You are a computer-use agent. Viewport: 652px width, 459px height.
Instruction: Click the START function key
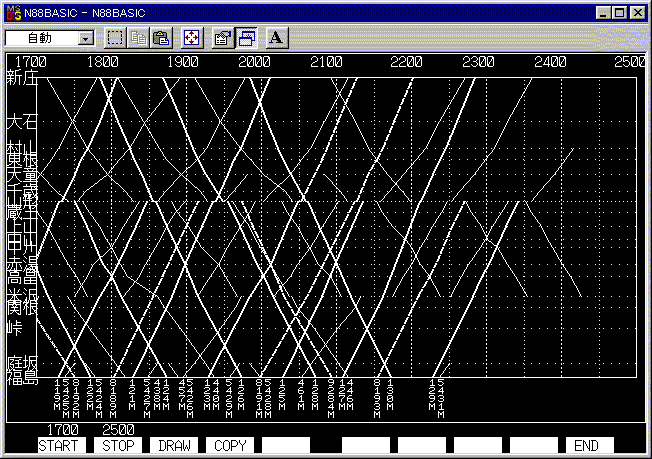click(x=62, y=445)
